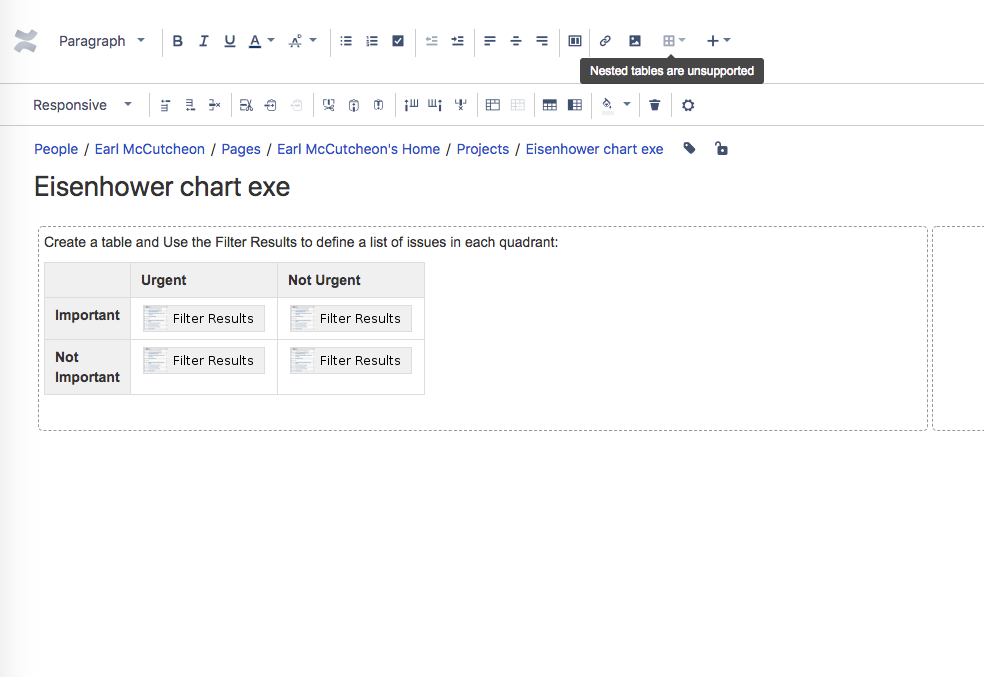This screenshot has height=677, width=984.
Task: Insert column to the right
Action: click(436, 105)
